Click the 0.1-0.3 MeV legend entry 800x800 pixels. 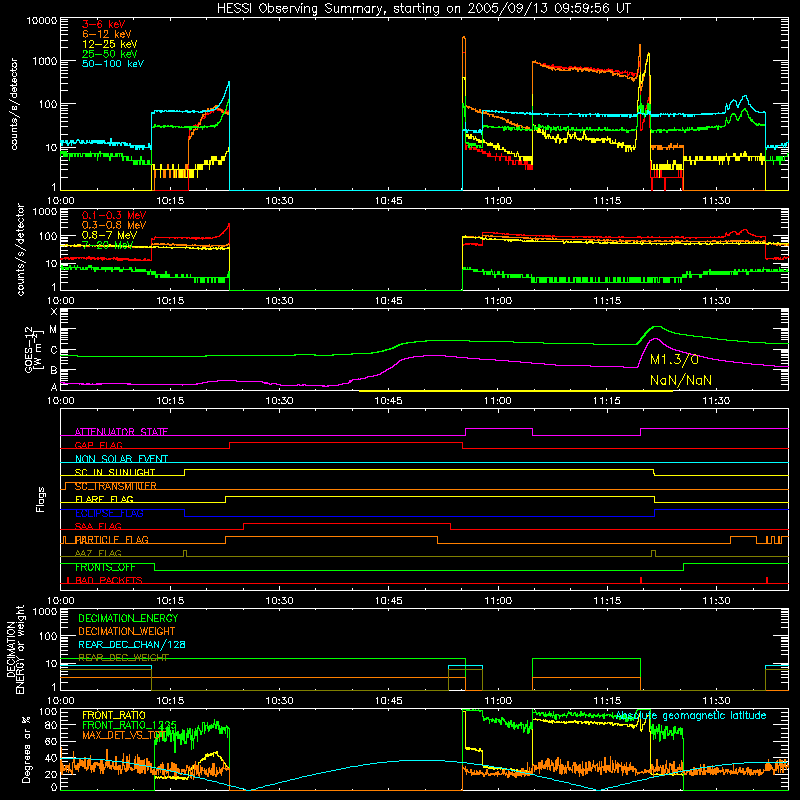[x=114, y=216]
